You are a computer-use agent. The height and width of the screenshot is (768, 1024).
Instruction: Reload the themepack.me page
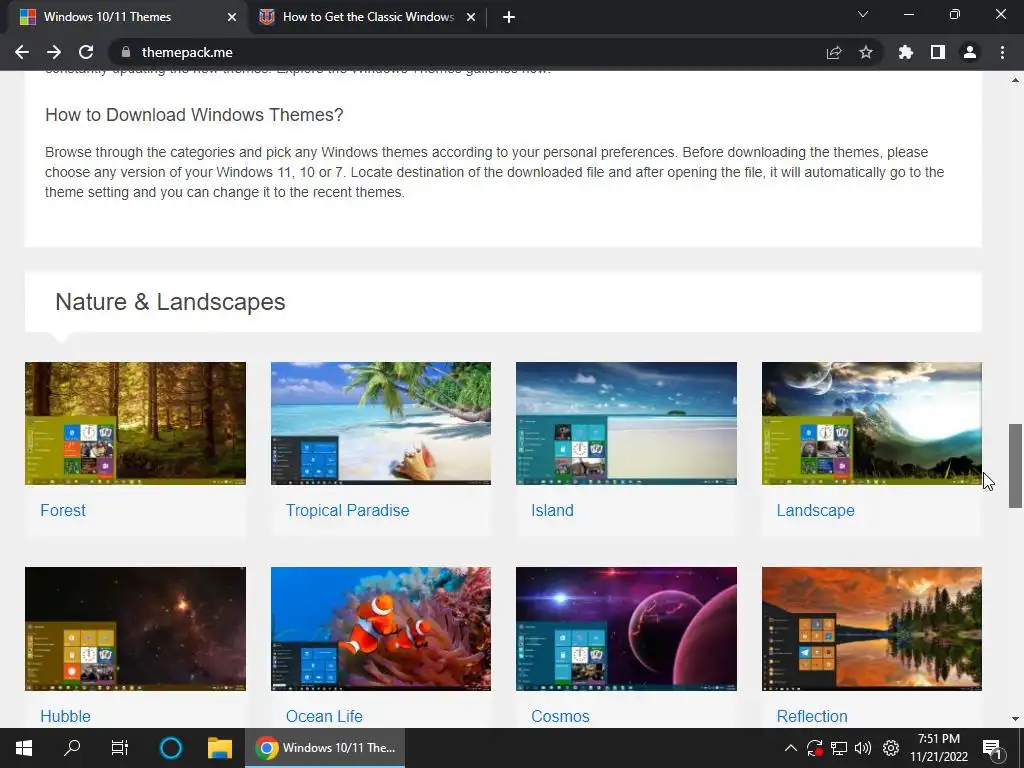[x=86, y=52]
